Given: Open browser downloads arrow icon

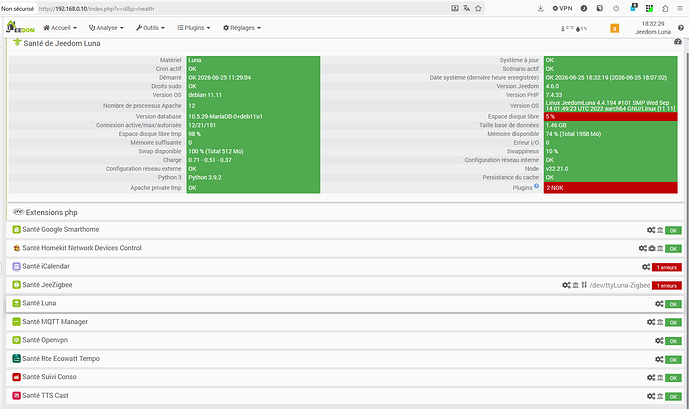Looking at the screenshot, I should coord(540,8).
